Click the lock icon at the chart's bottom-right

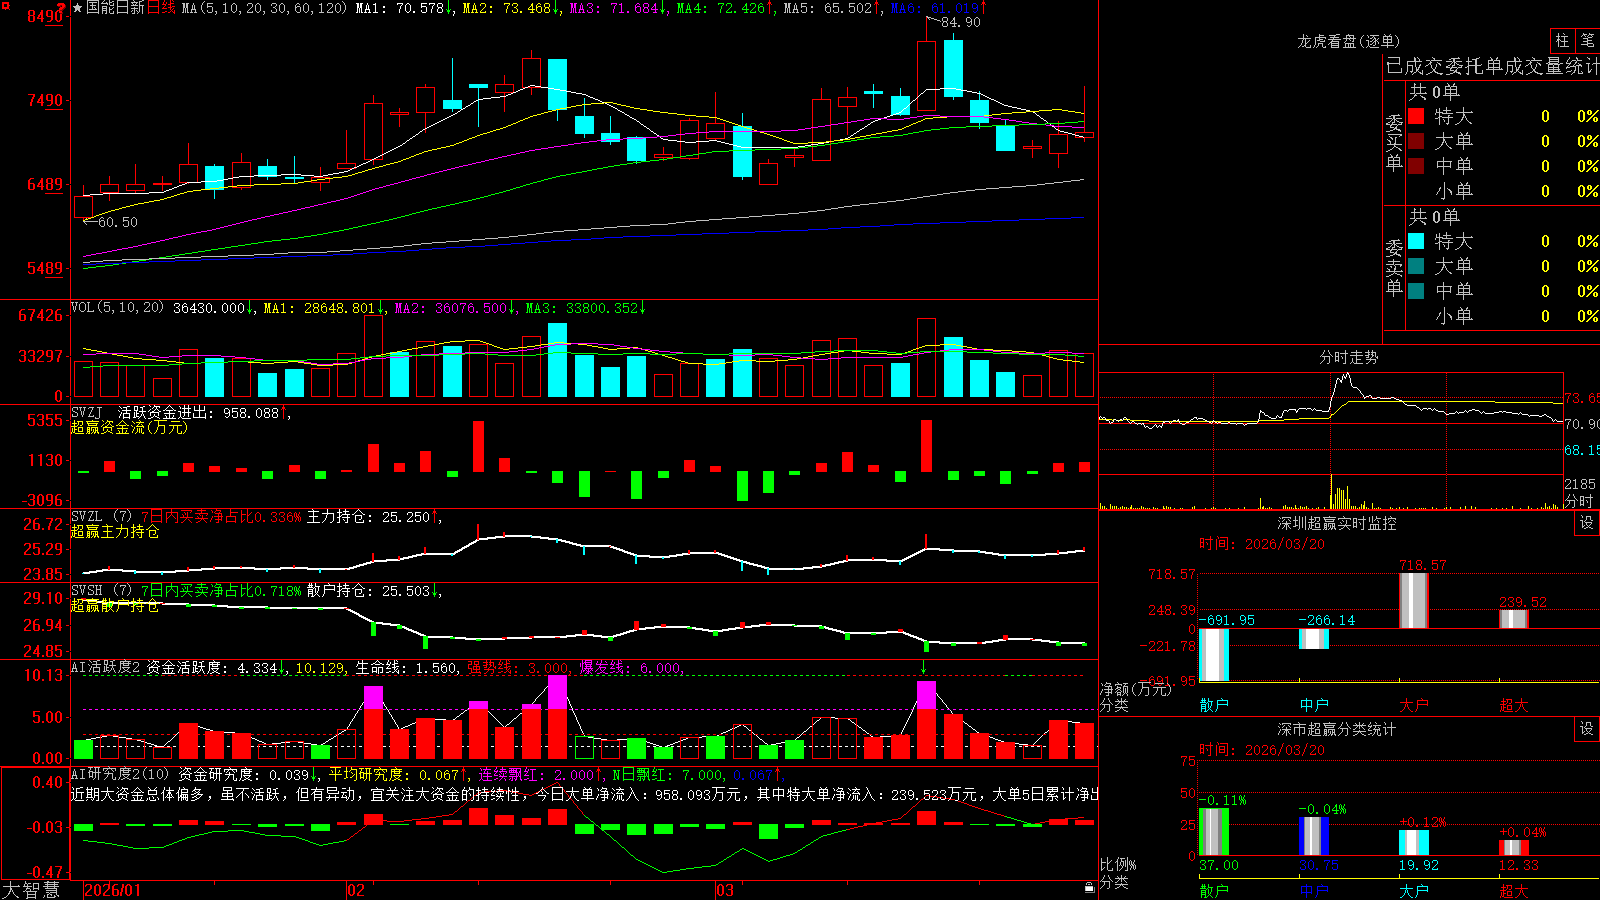point(1089,888)
